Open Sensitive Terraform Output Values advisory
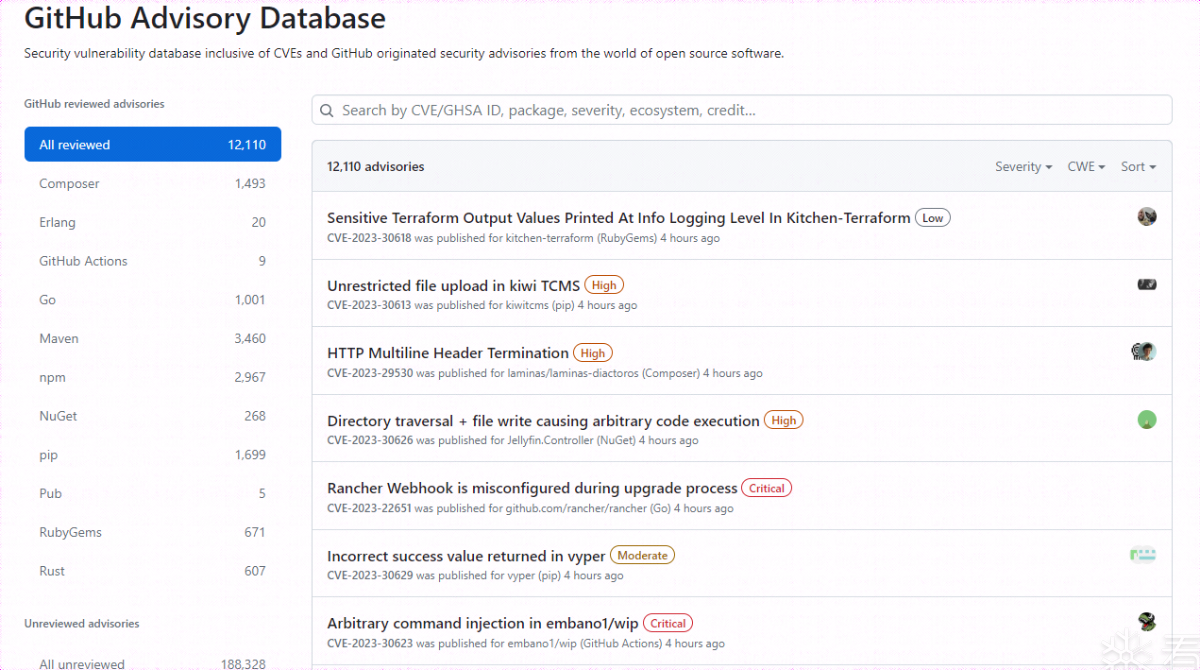This screenshot has height=670, width=1200. point(619,217)
